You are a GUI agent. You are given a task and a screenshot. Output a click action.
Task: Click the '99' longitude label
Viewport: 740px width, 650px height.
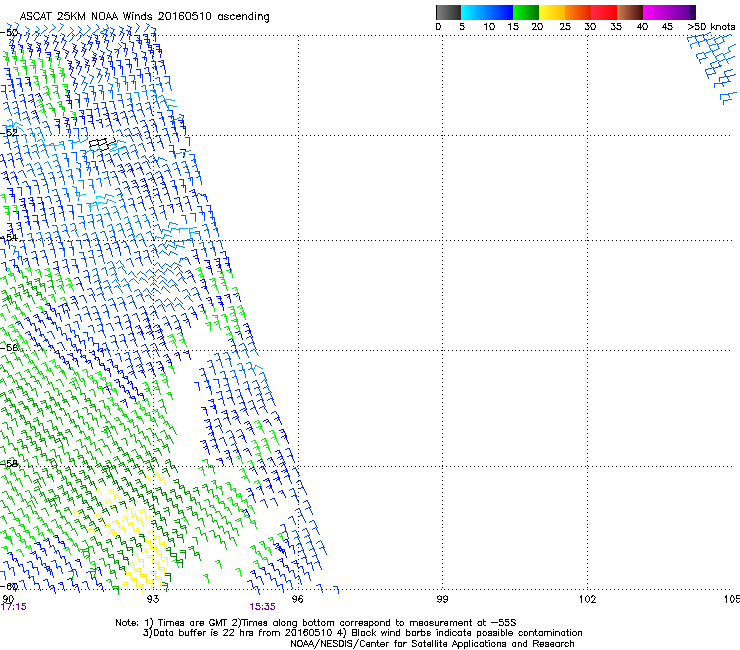point(442,599)
